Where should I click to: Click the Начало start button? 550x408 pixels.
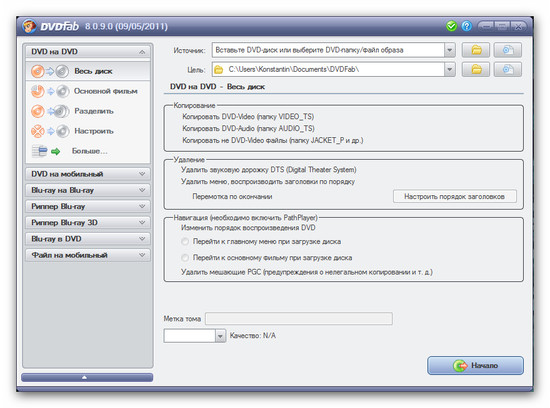pos(475,366)
